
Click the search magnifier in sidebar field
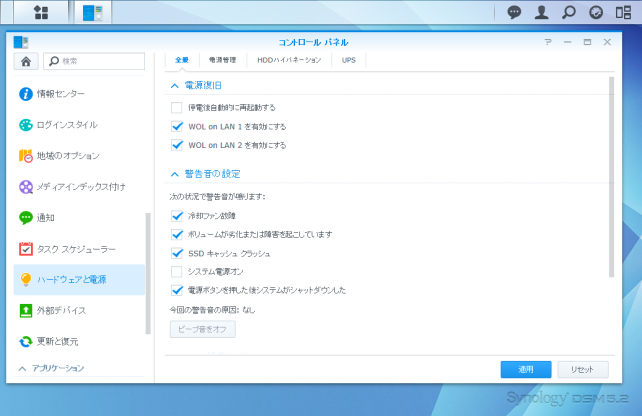click(54, 61)
